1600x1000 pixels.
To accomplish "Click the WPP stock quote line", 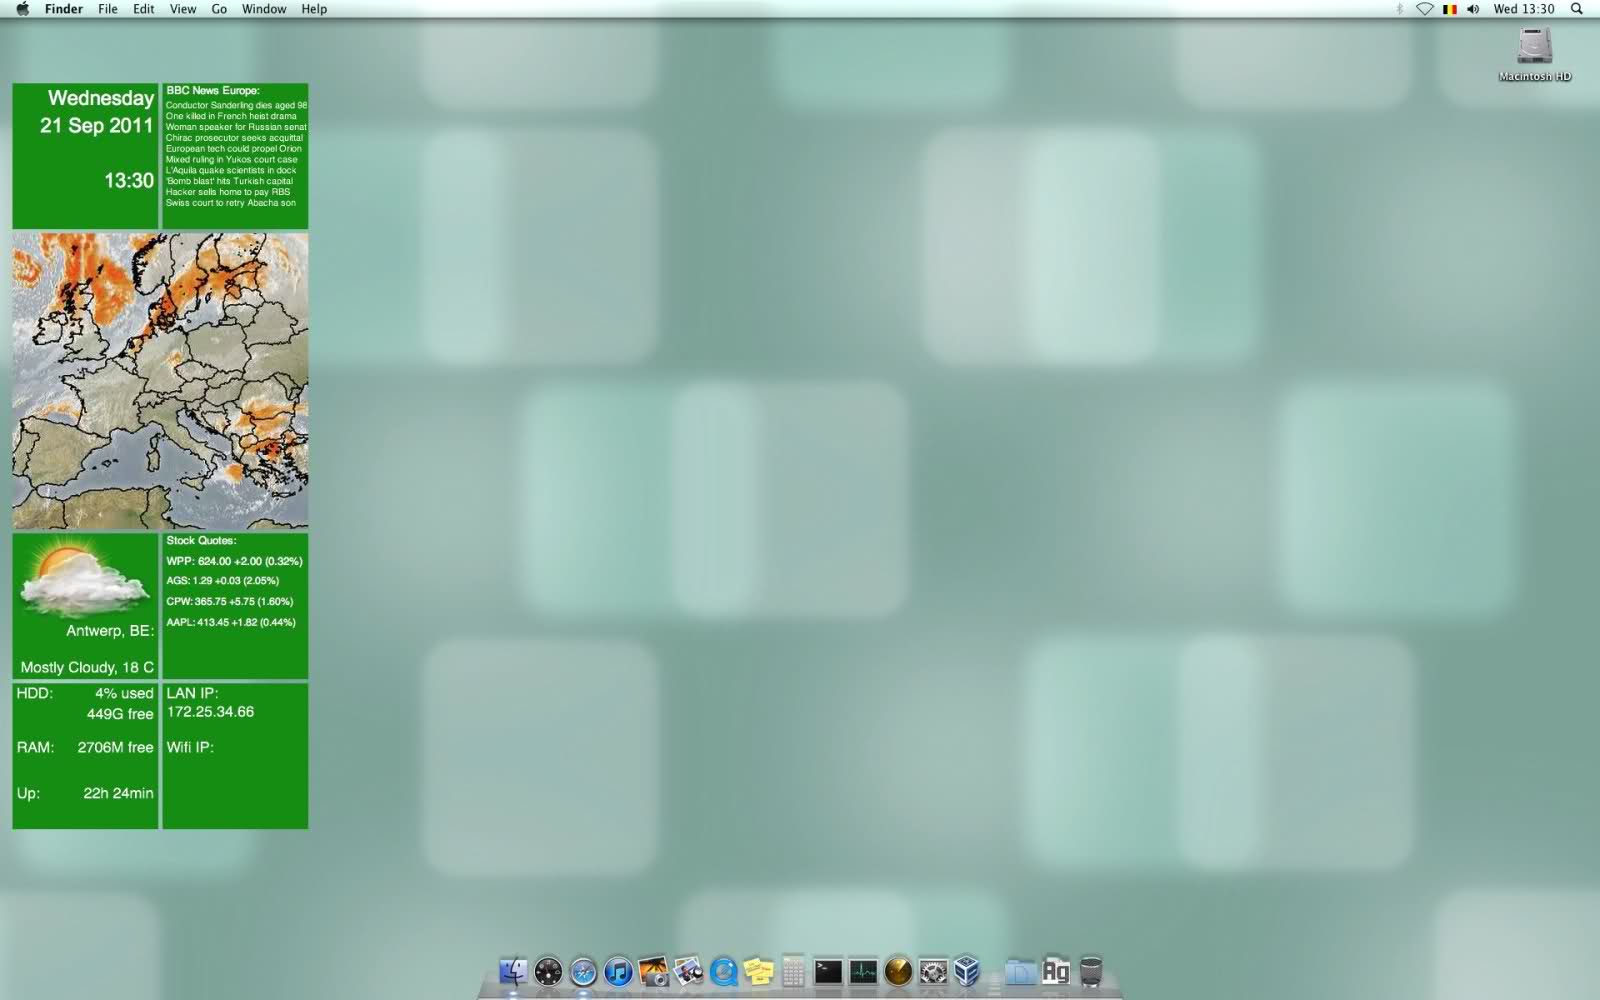I will click(234, 561).
